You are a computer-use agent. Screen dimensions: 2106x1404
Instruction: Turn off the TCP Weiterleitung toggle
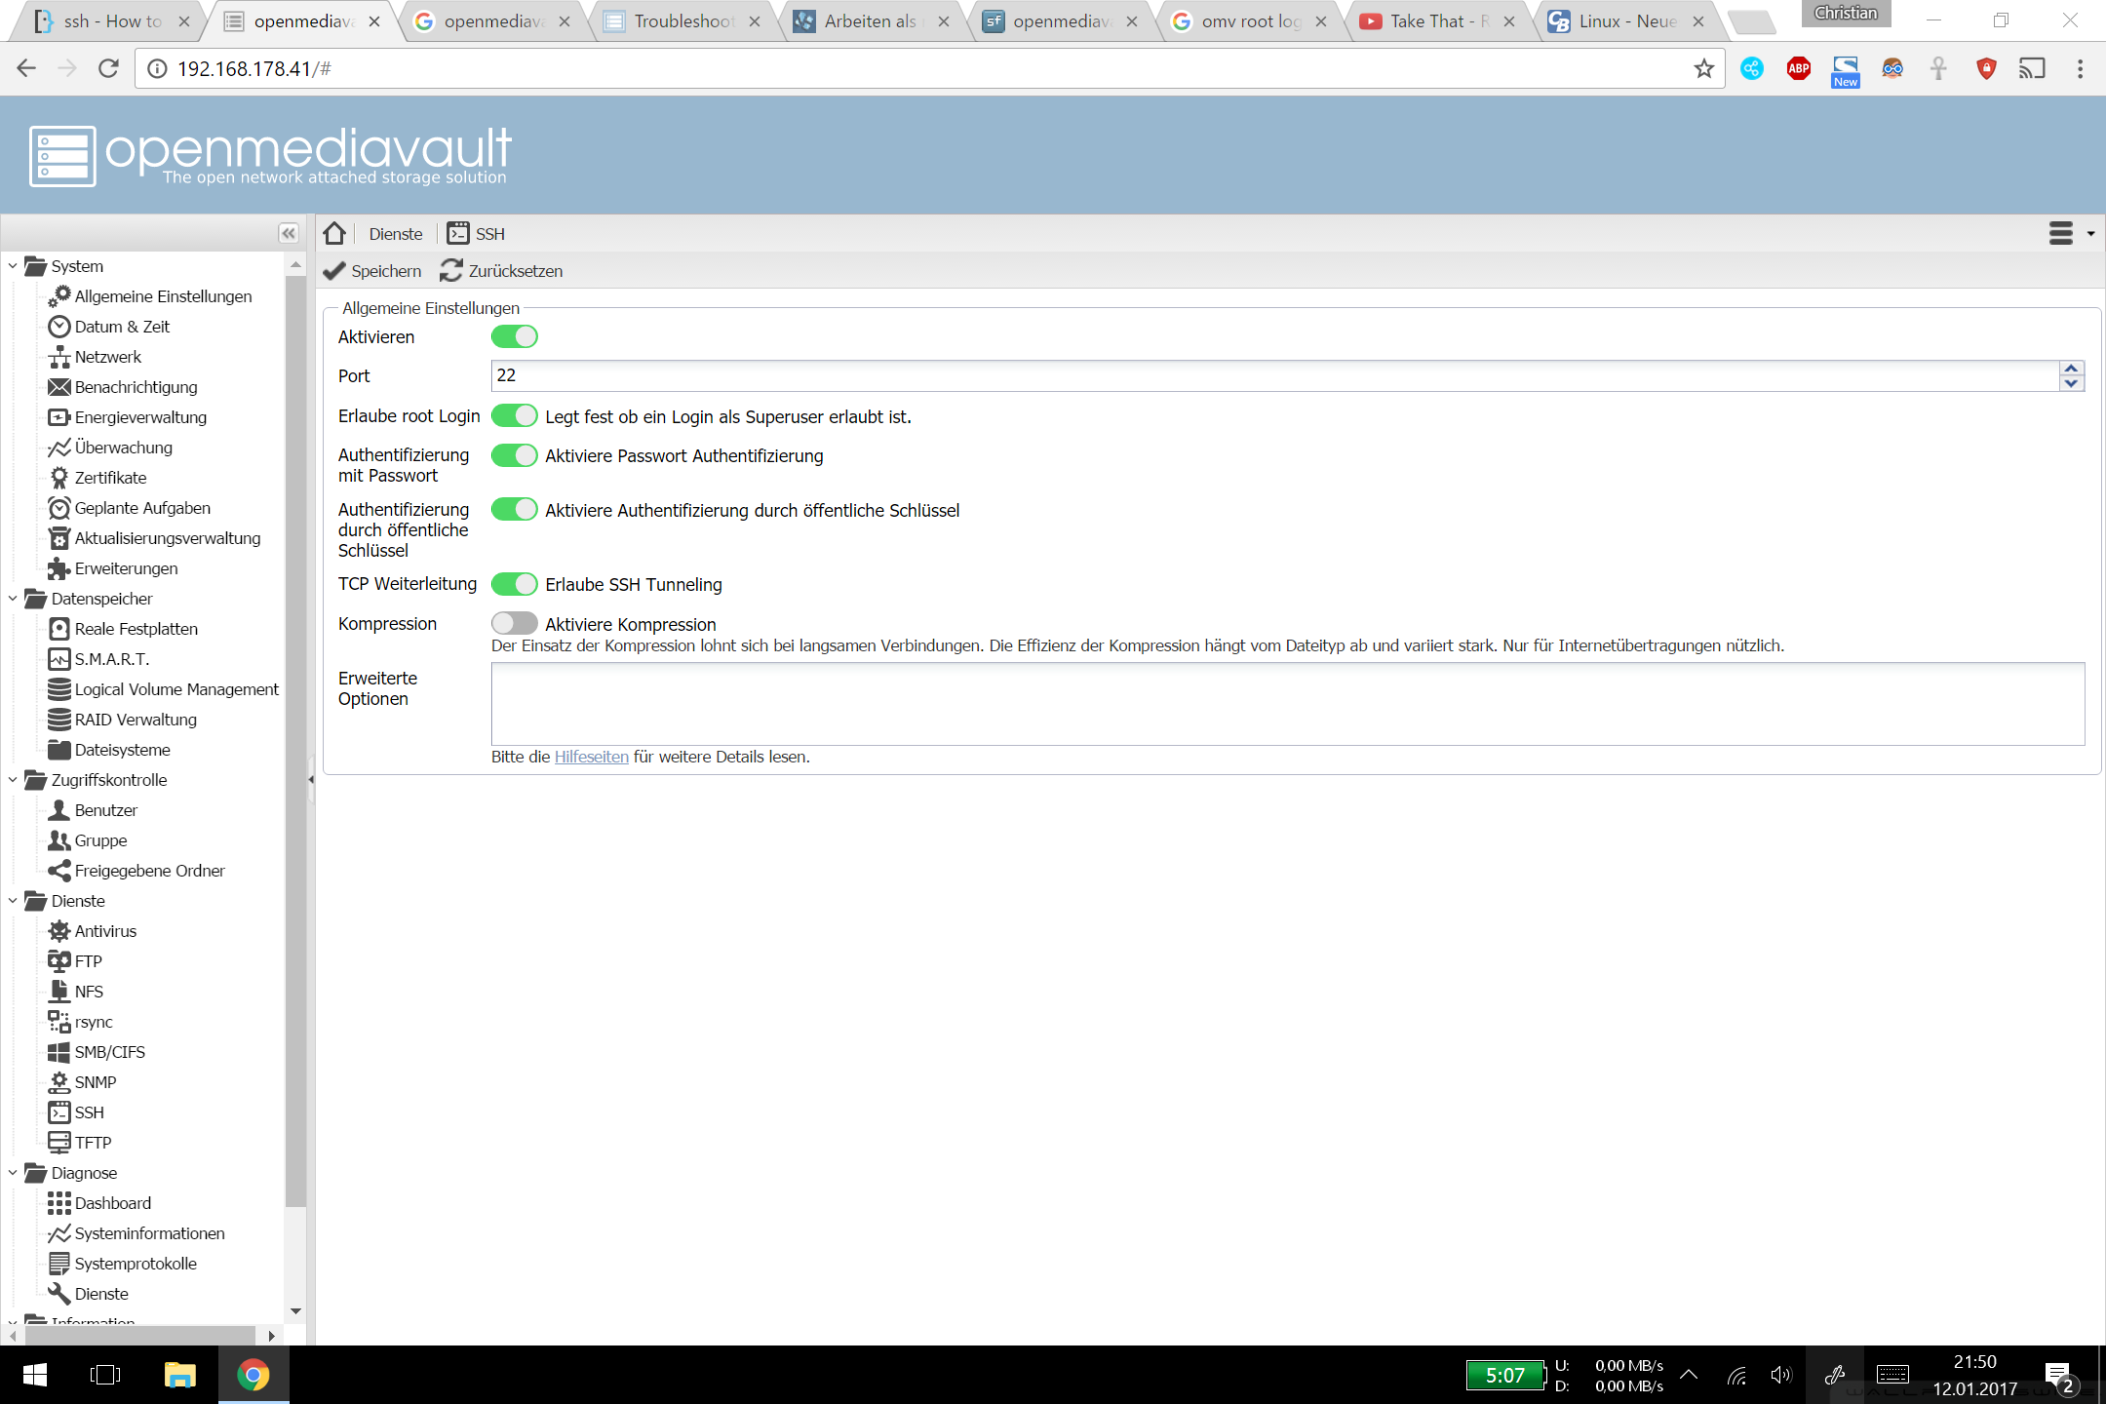[x=514, y=584]
